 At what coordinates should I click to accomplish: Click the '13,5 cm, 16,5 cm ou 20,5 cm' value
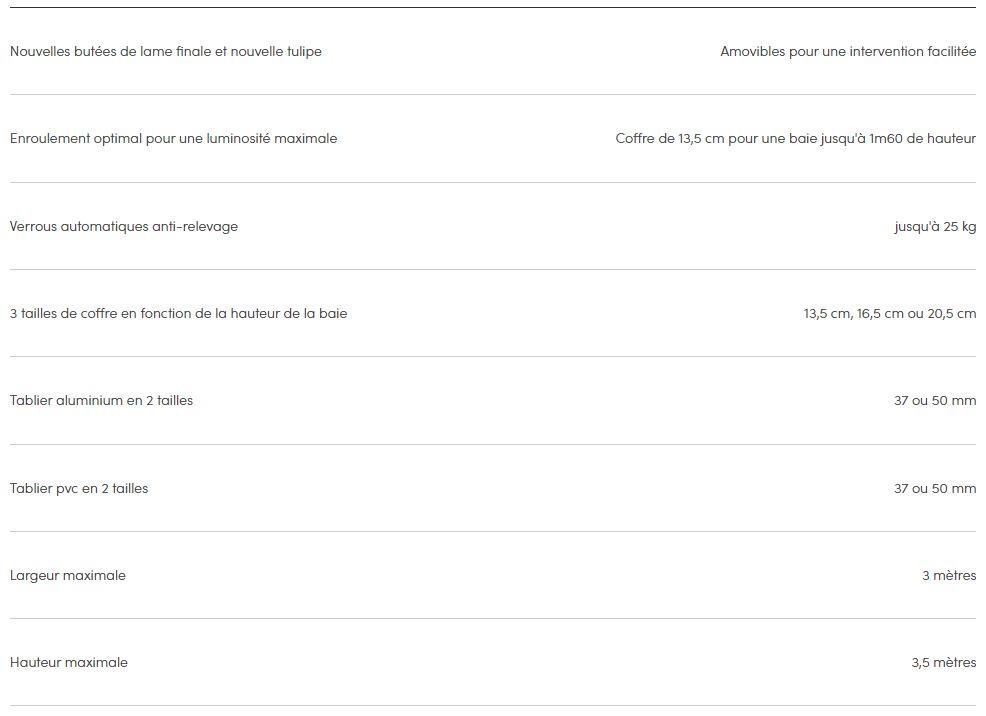point(890,314)
